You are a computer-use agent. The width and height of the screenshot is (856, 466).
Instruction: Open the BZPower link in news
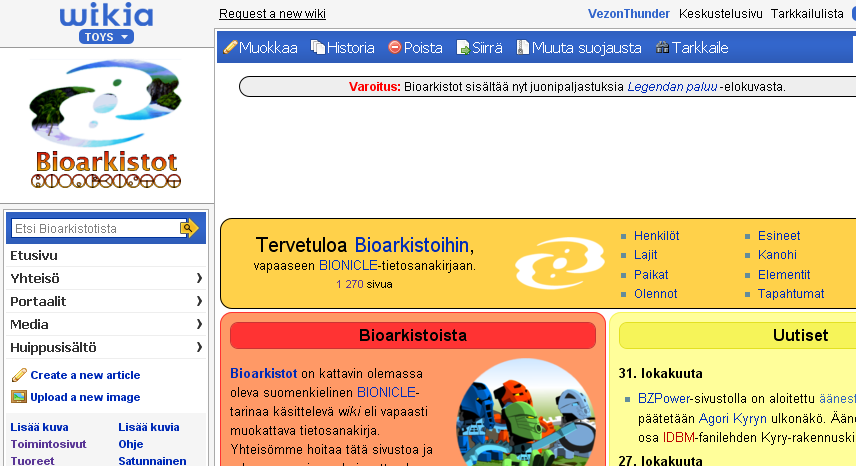664,398
